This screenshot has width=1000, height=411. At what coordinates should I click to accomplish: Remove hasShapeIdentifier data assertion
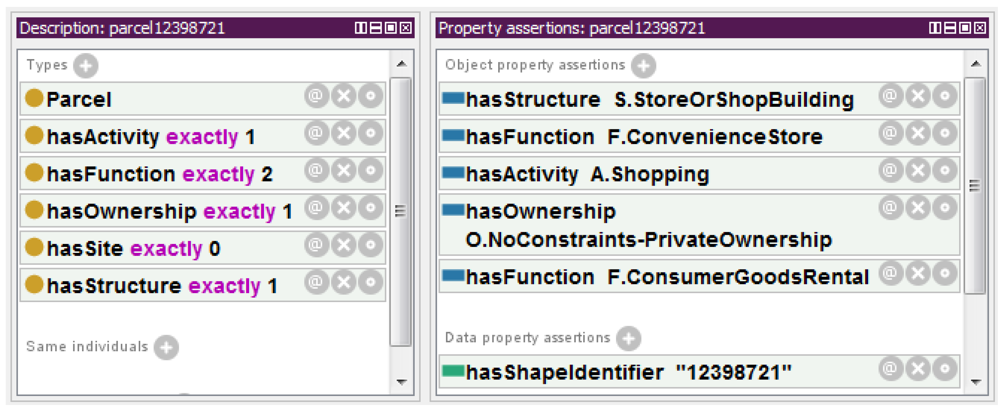pos(918,368)
